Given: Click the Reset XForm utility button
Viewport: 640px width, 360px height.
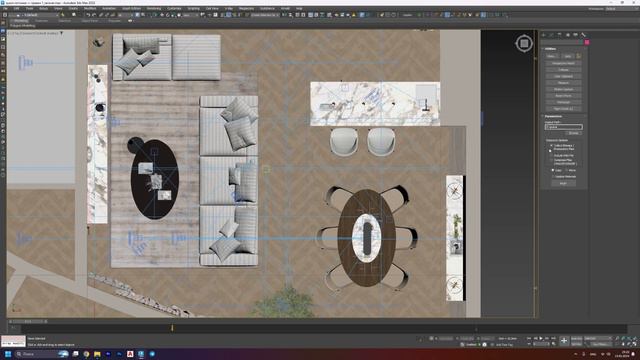Looking at the screenshot, I should coord(564,96).
